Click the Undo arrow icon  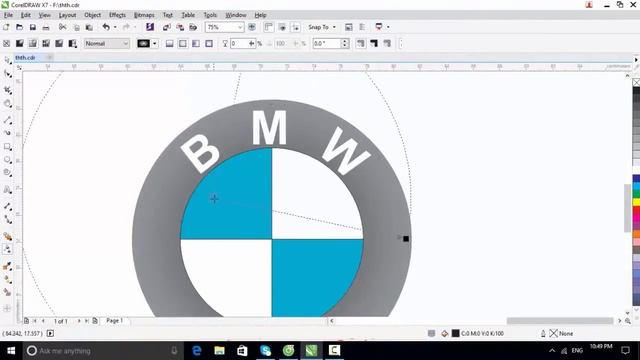106,27
